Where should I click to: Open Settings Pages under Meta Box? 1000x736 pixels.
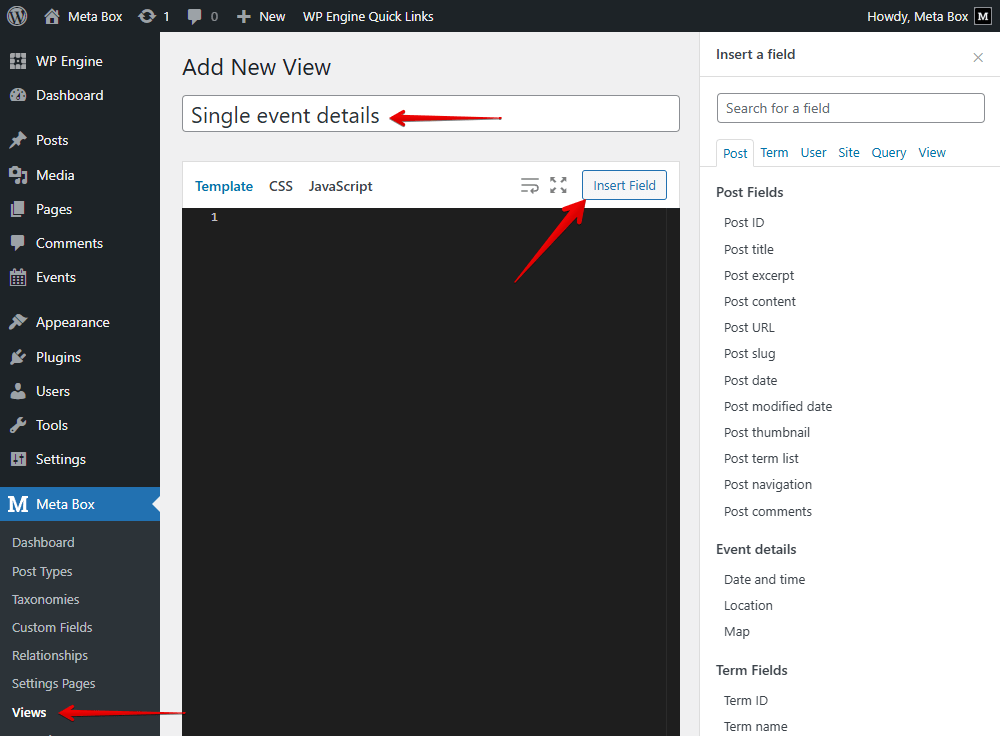point(54,684)
